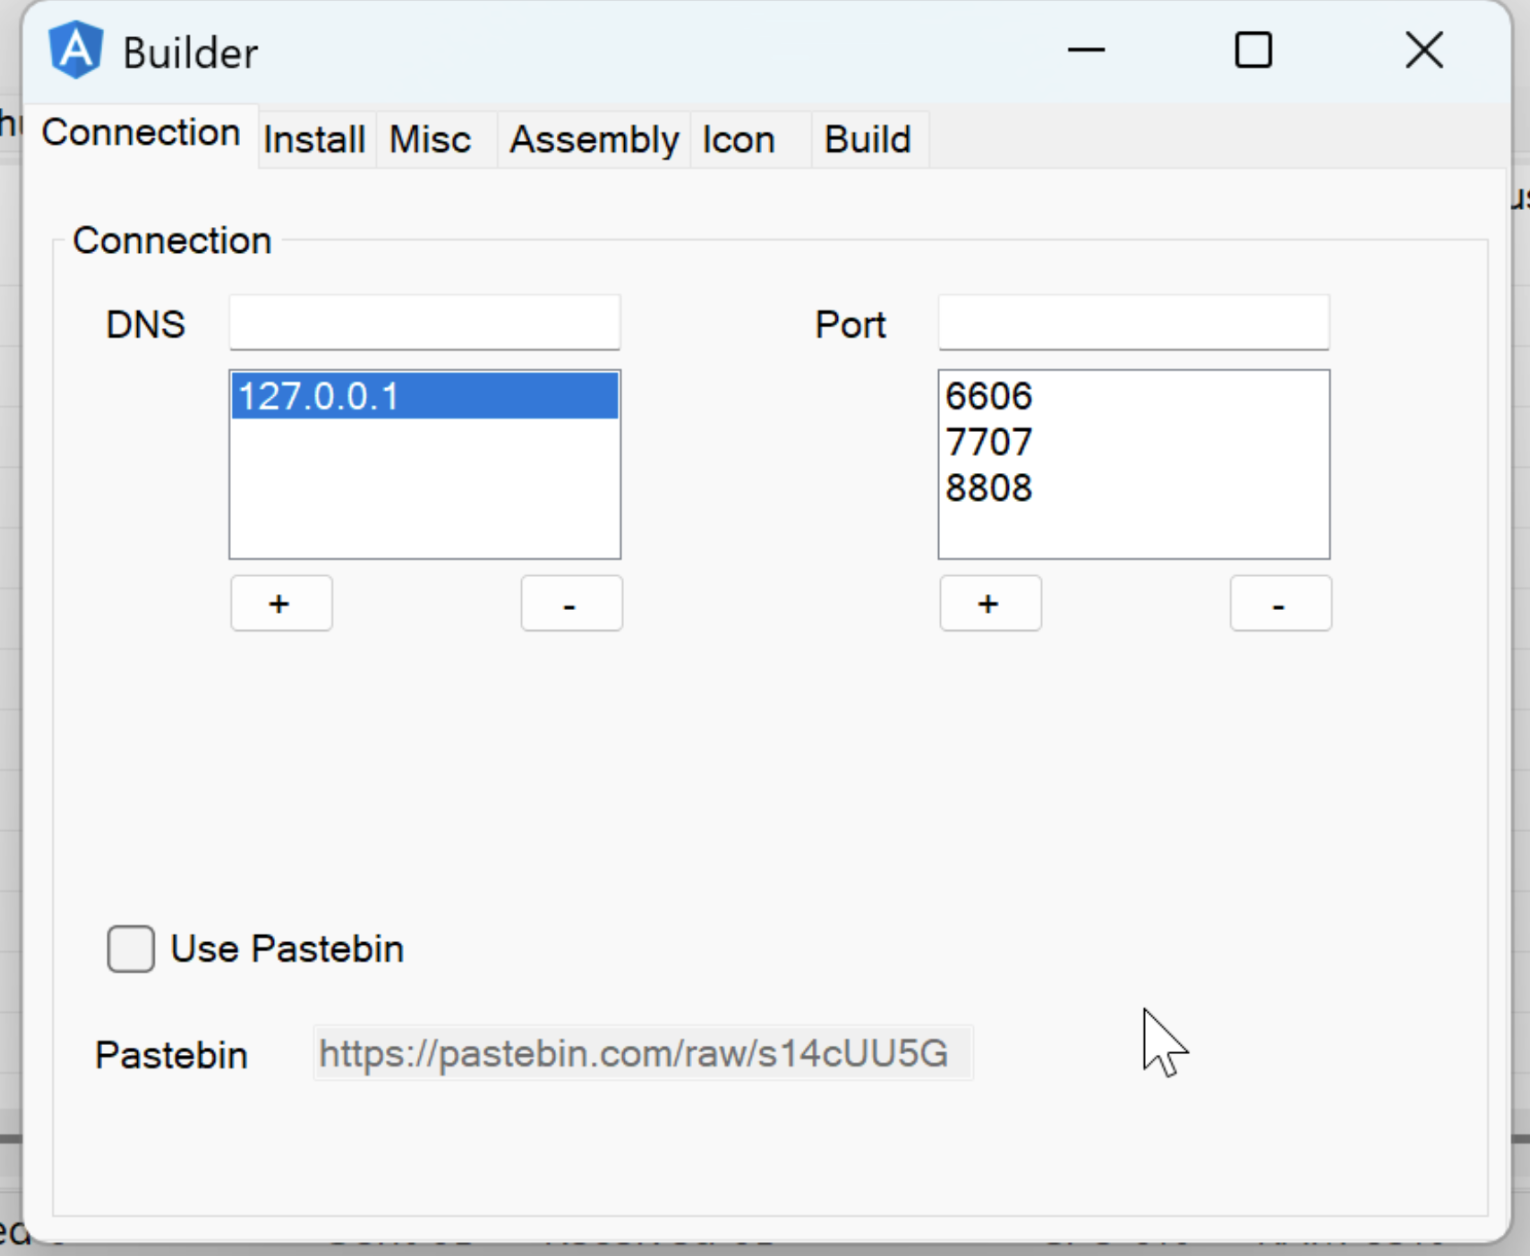Screen dimensions: 1530x1256
Task: Click the Port input field
Action: point(1133,322)
